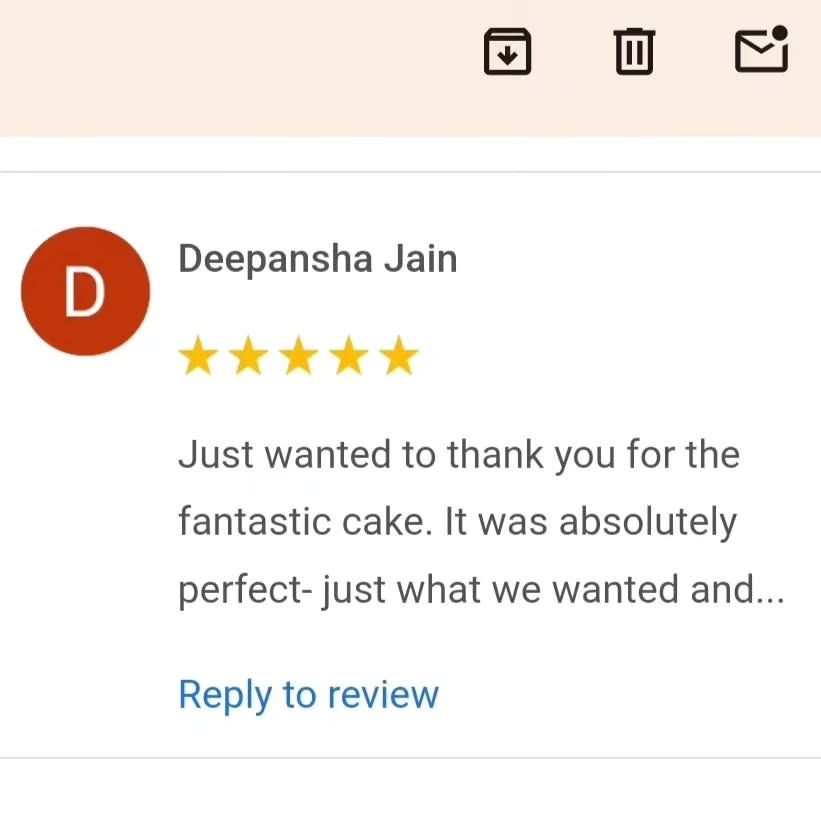The width and height of the screenshot is (821, 821).
Task: Select the second star in the rating
Action: click(249, 356)
